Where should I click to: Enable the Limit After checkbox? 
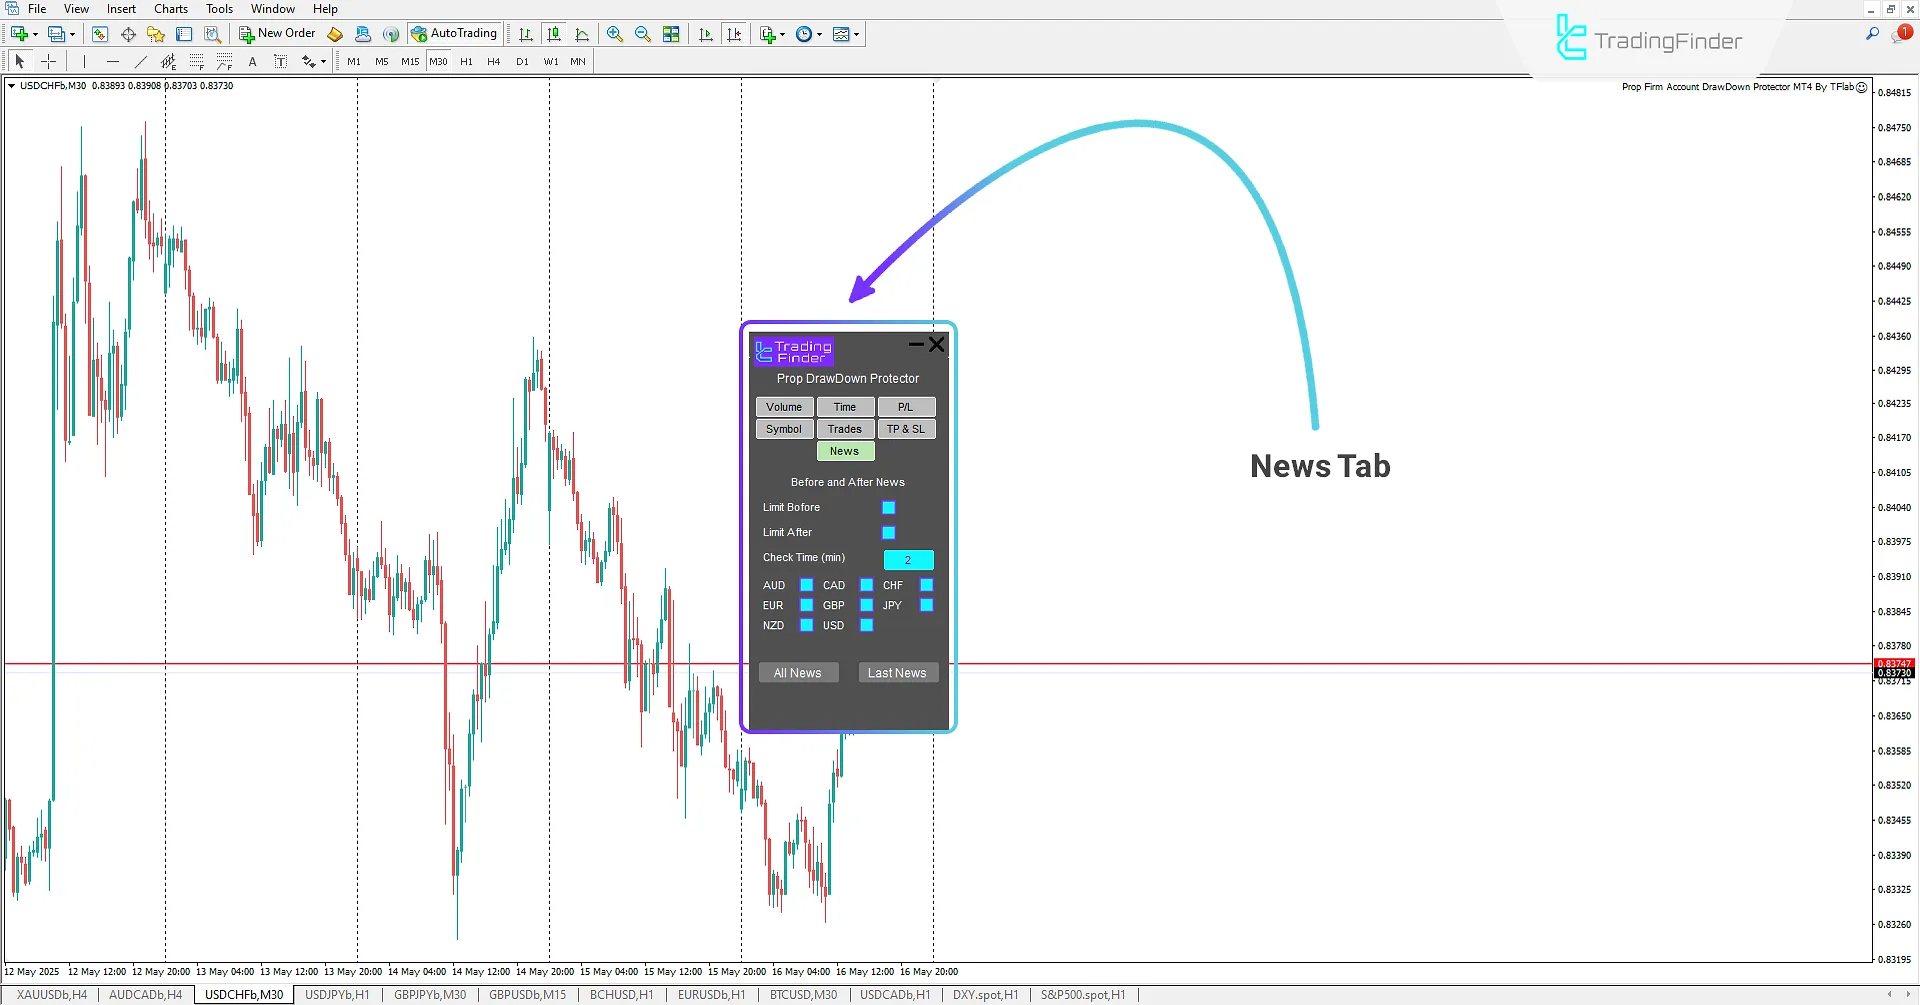(x=887, y=532)
